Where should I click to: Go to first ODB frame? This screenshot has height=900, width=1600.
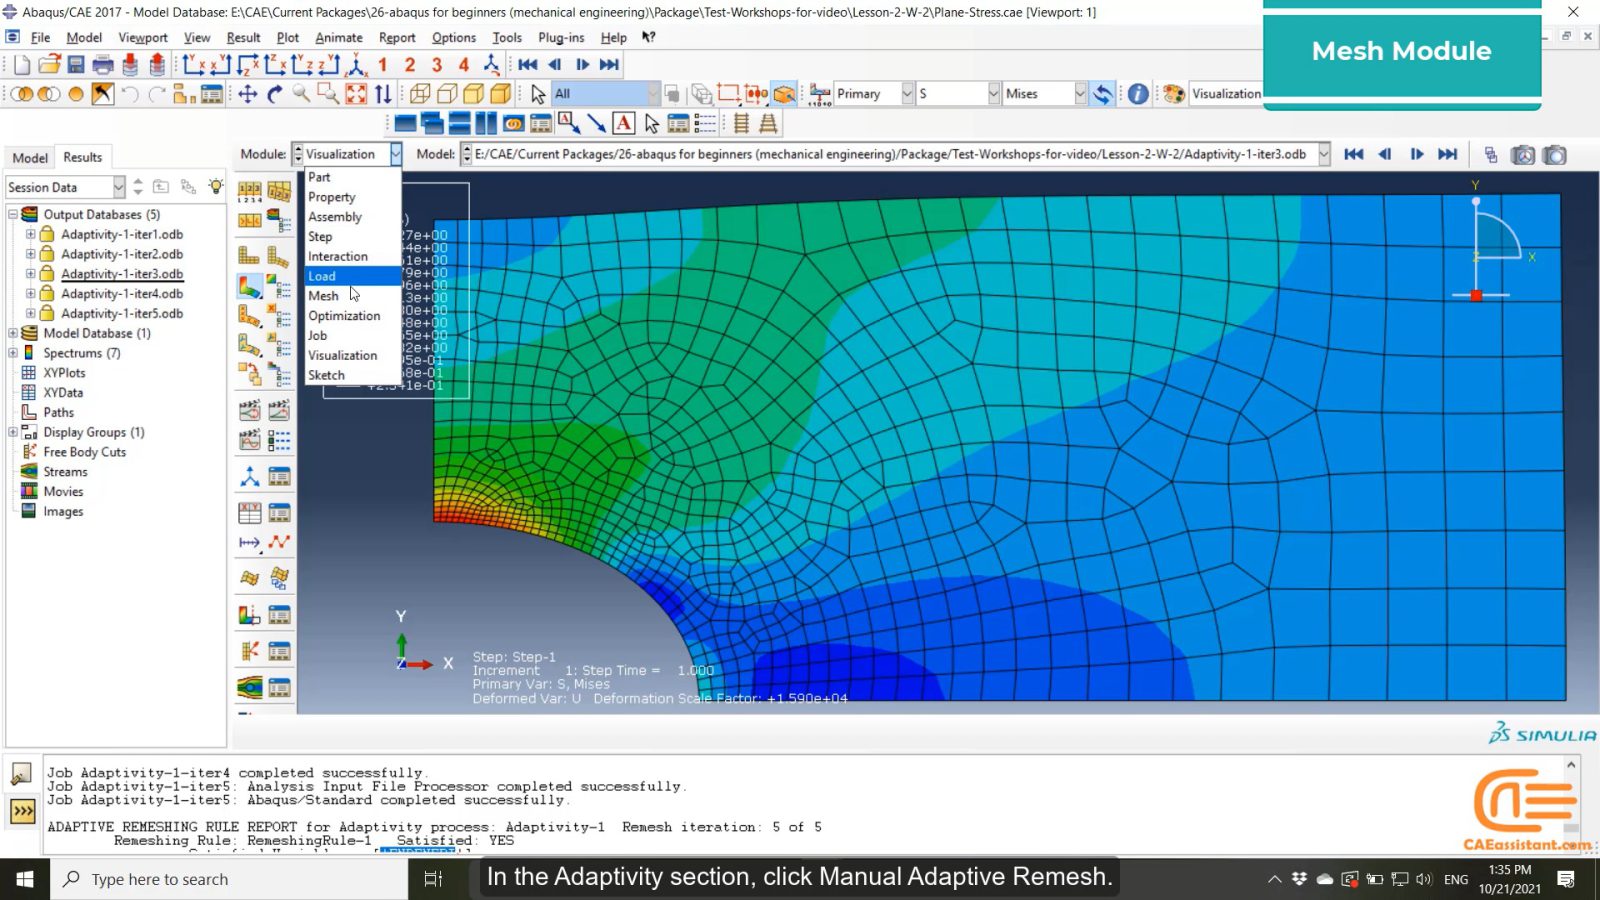1354,154
